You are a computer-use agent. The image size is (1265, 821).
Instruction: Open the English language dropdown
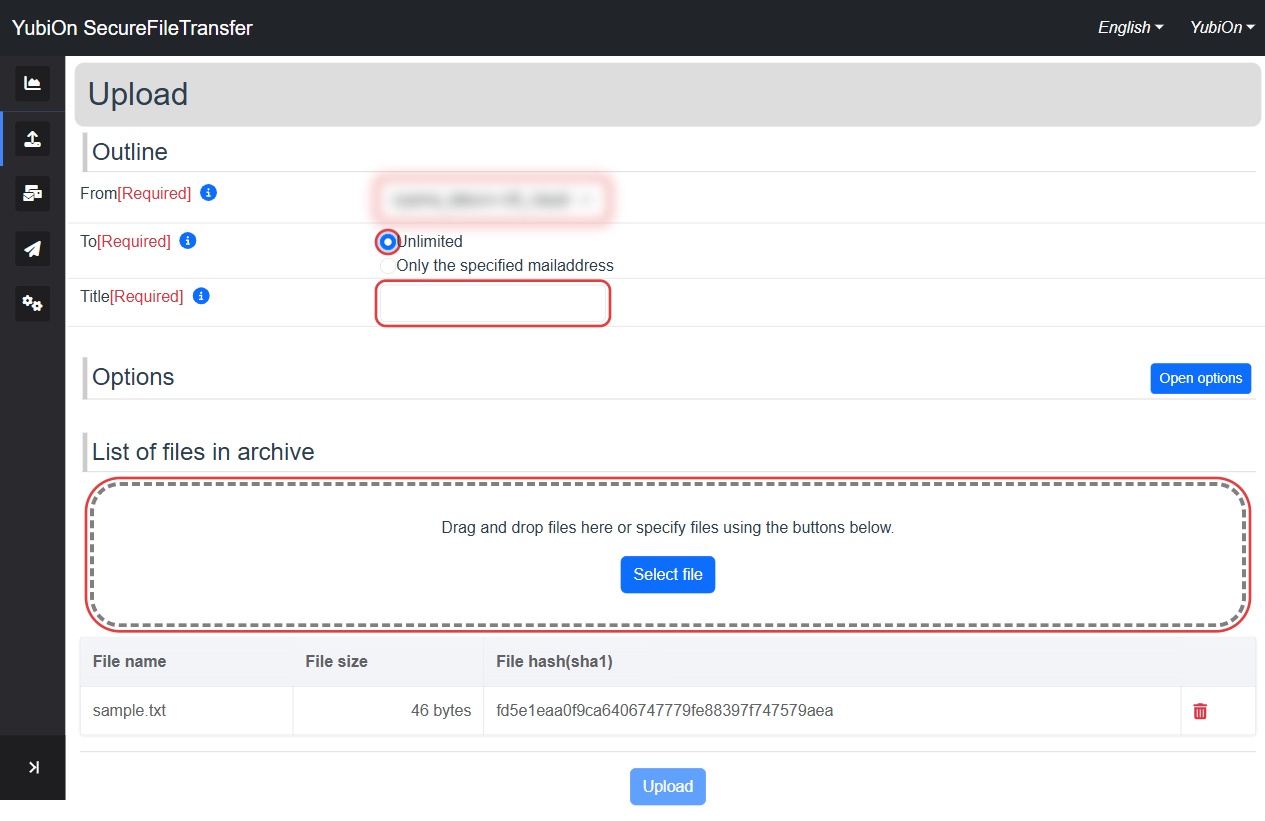(1130, 28)
